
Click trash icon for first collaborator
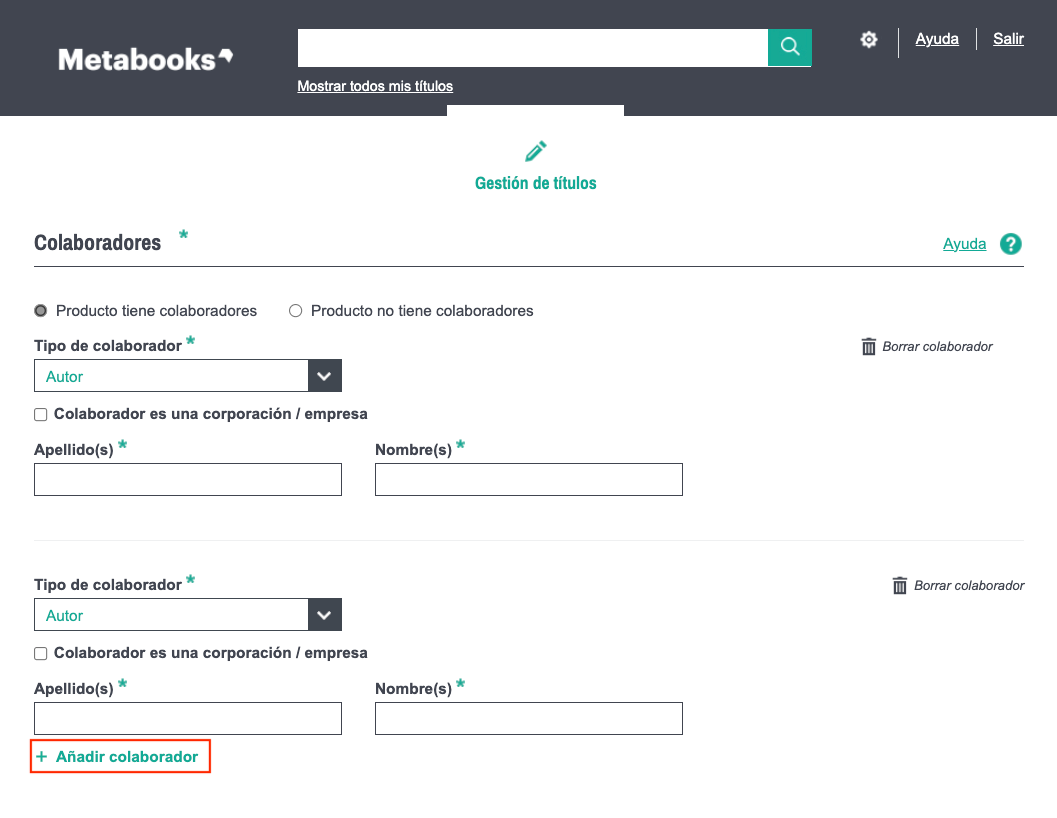[868, 347]
